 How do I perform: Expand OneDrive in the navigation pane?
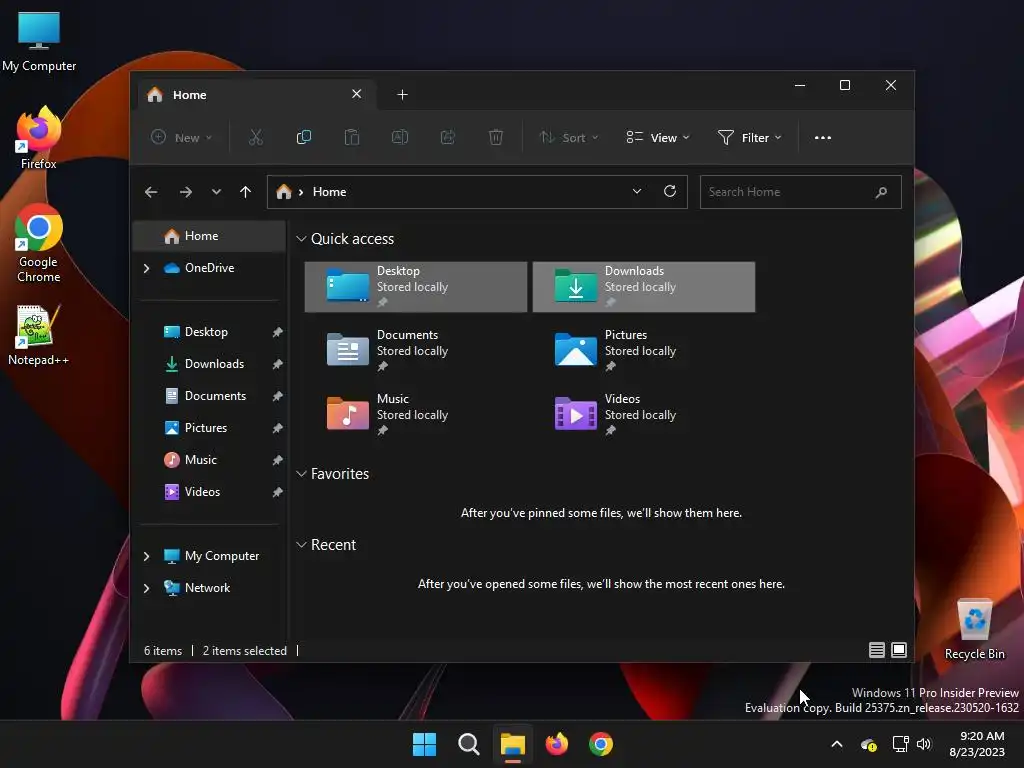pyautogui.click(x=146, y=268)
